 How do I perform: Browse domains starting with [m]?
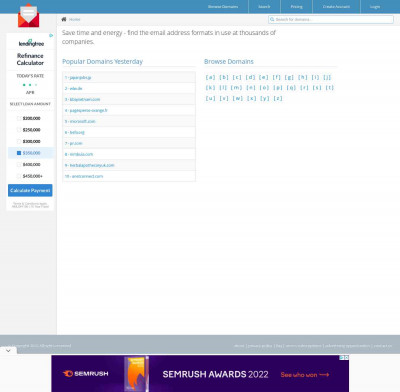tap(236, 88)
